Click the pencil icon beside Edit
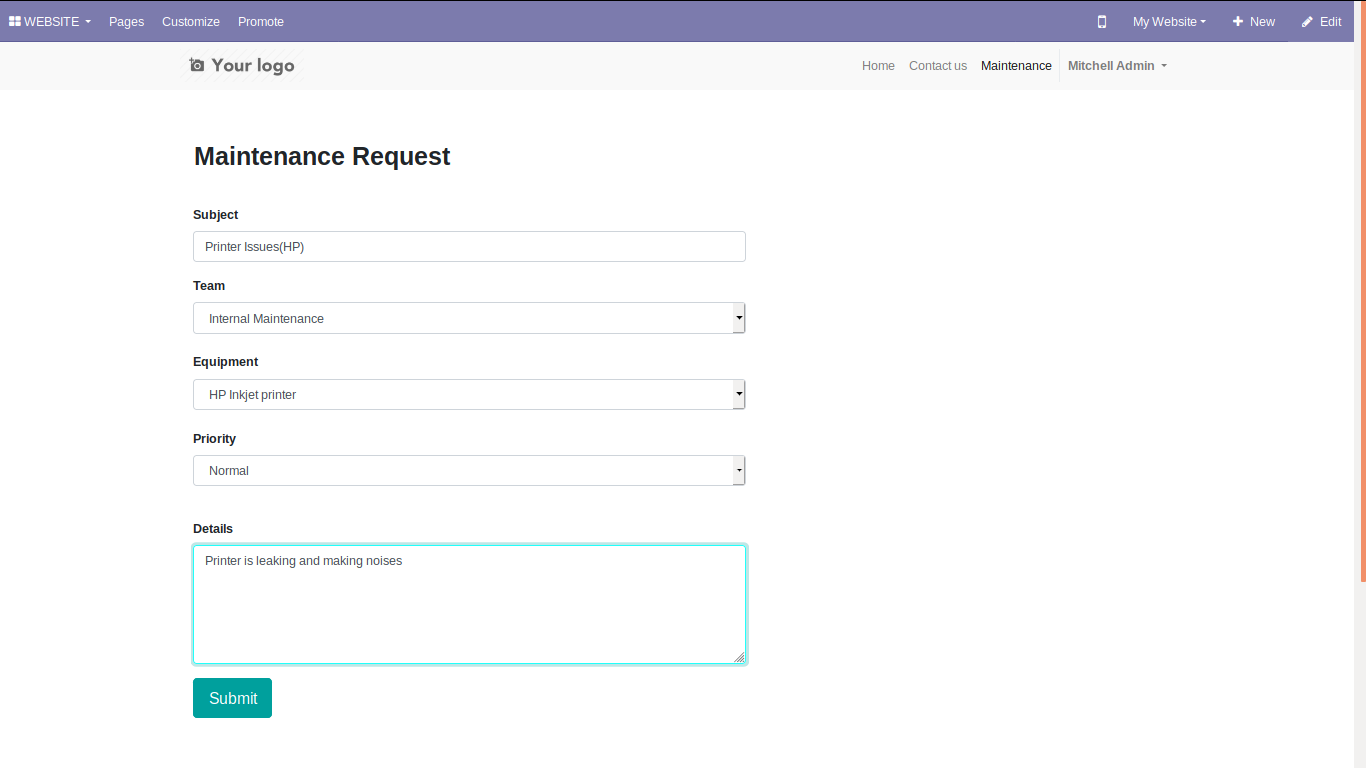The height and width of the screenshot is (768, 1366). point(1307,21)
